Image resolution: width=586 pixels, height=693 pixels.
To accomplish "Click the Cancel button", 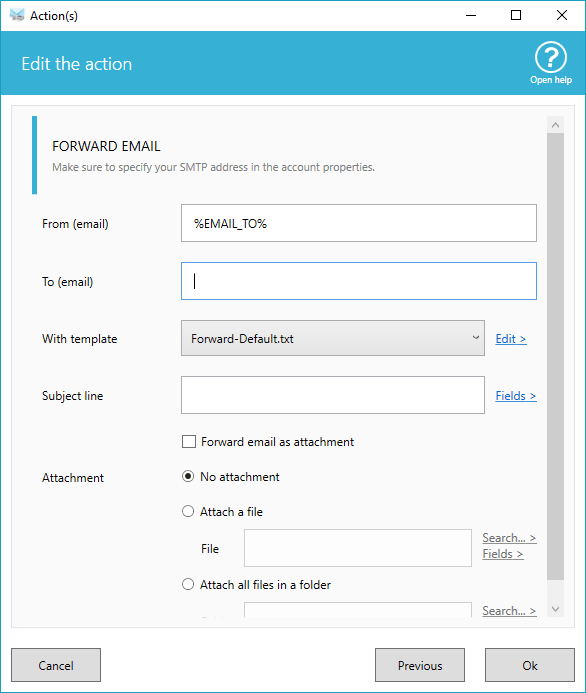I will (x=56, y=665).
